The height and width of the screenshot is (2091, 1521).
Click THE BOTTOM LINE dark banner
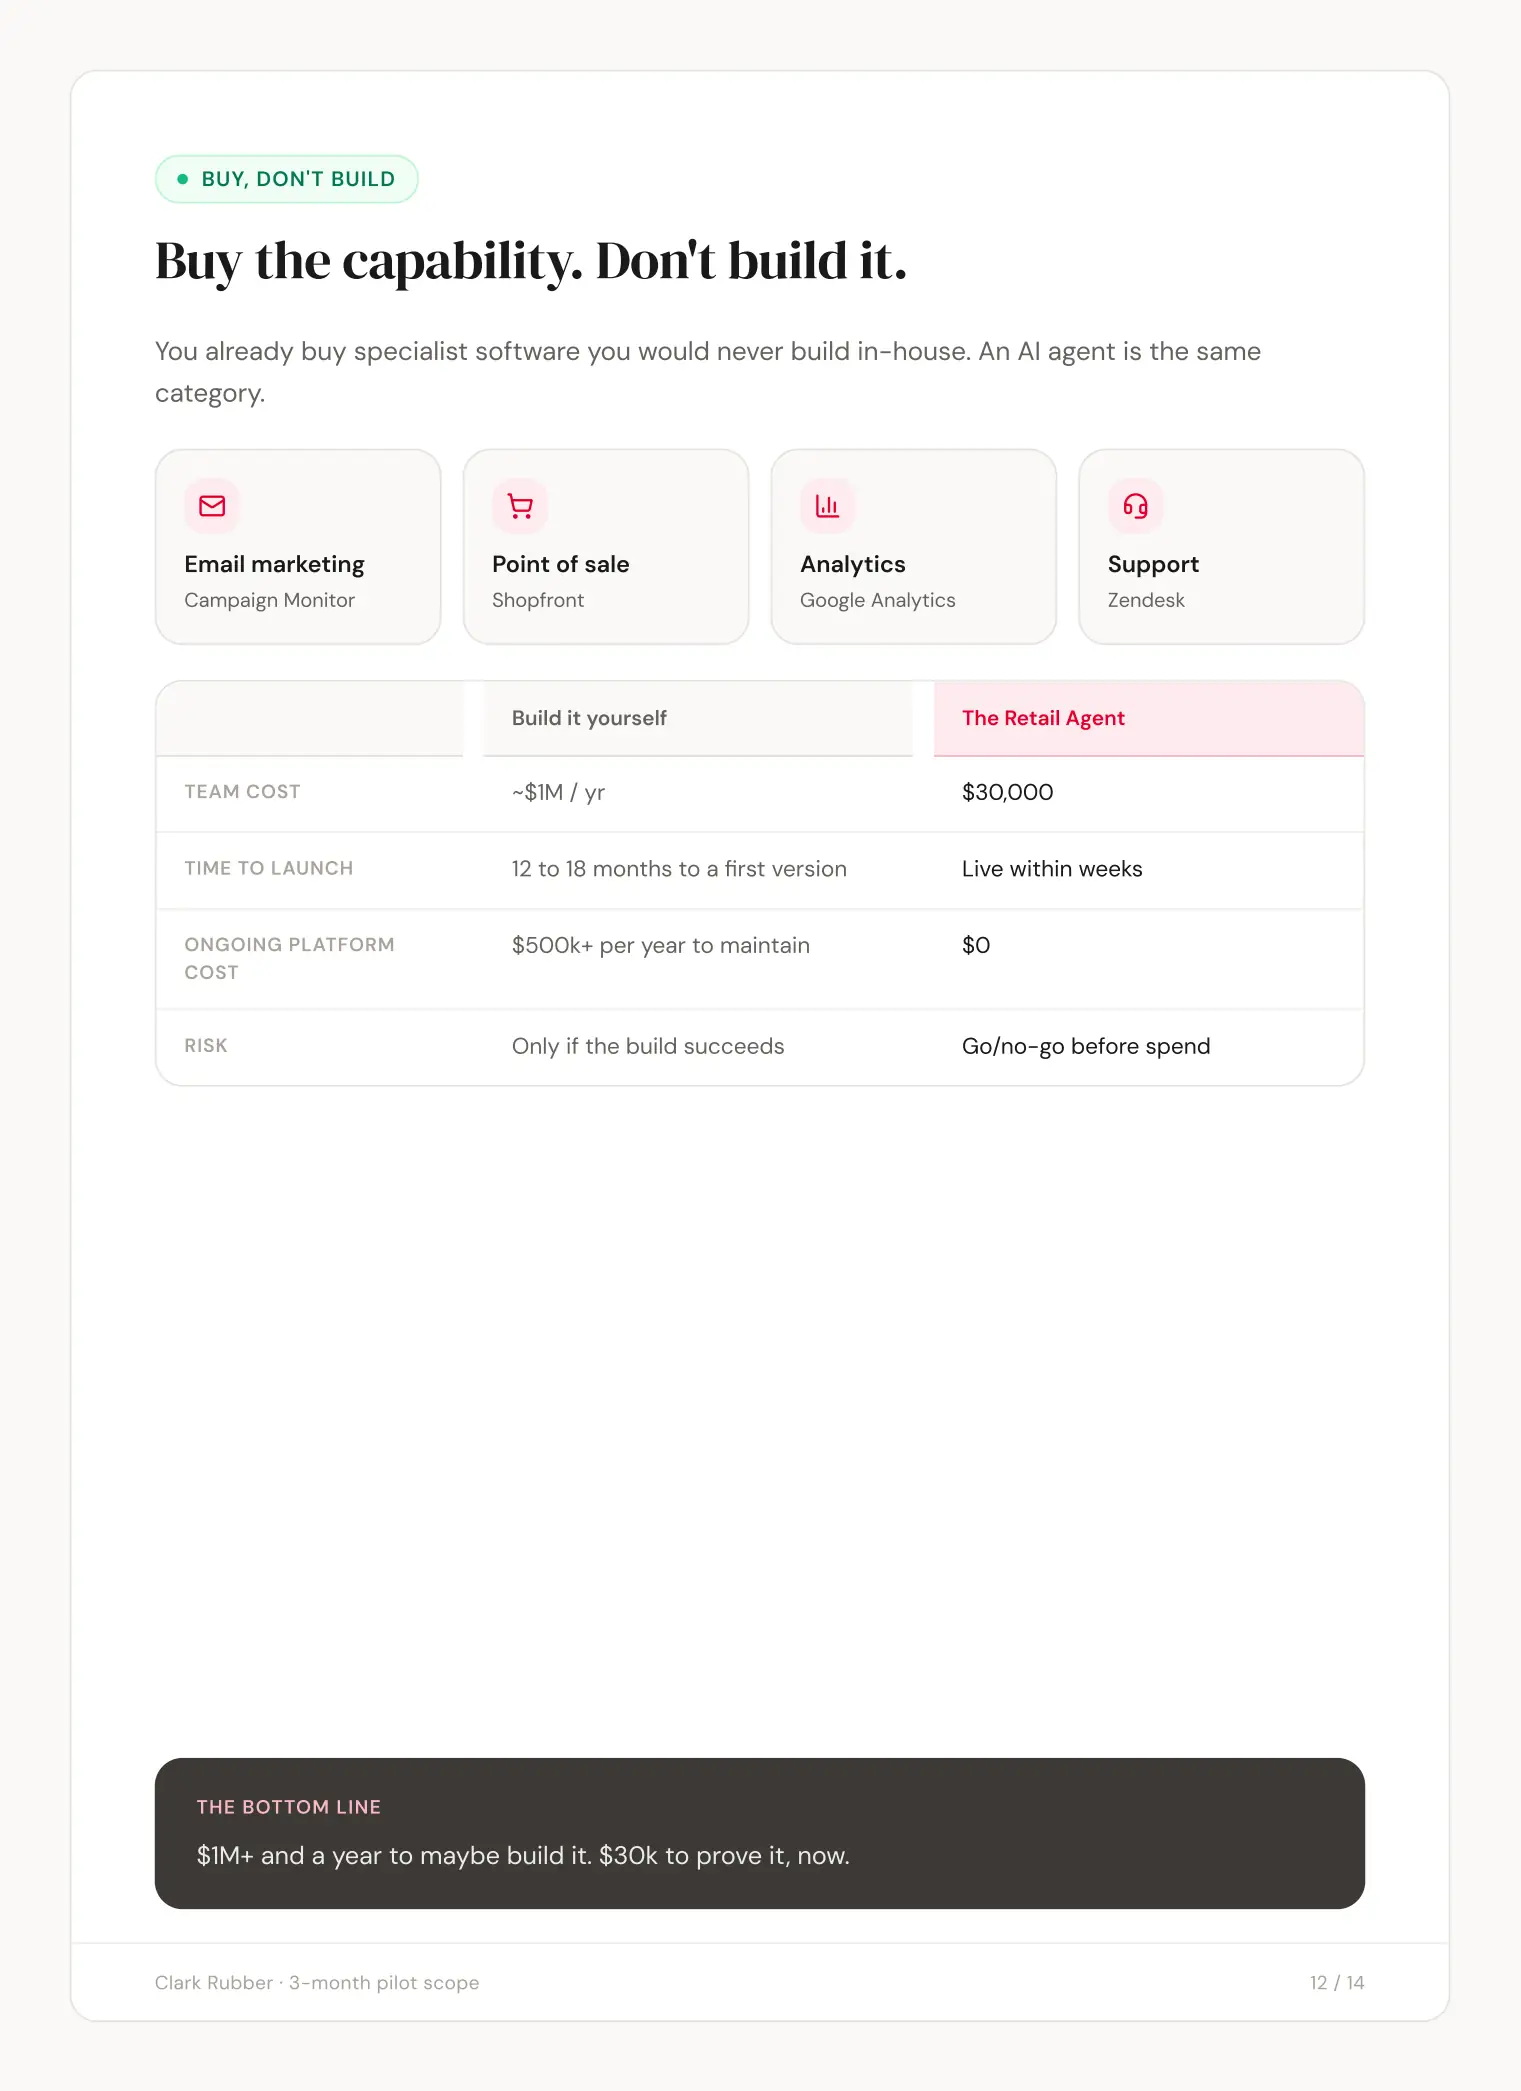[760, 1833]
